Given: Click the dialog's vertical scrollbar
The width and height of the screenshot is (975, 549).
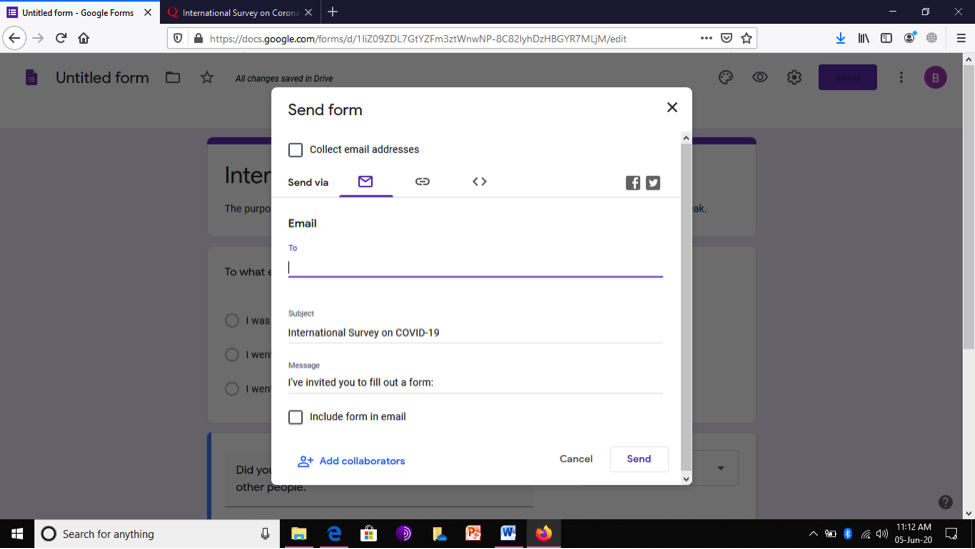Looking at the screenshot, I should tap(686, 308).
